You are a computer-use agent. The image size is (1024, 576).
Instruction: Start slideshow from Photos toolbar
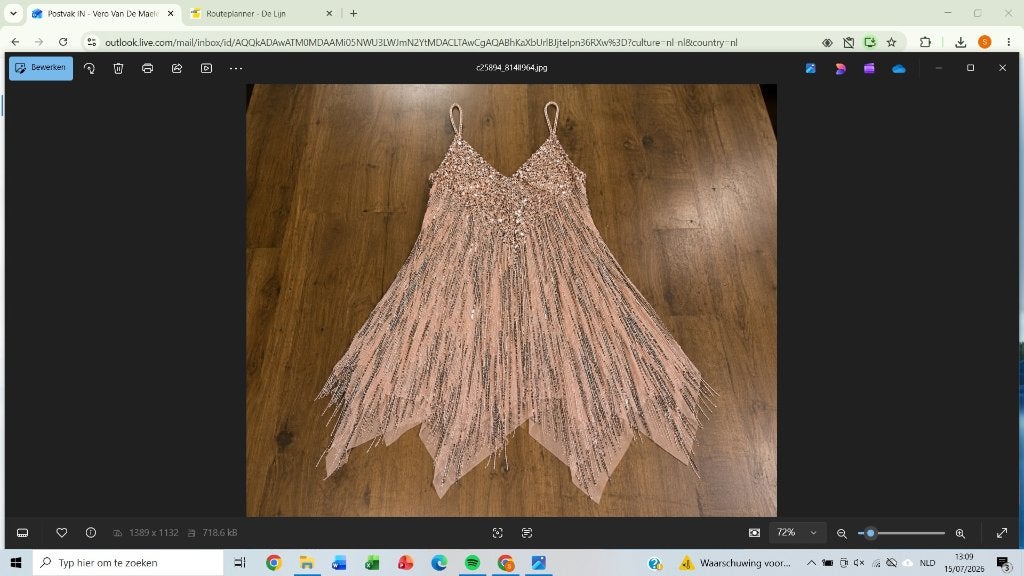206,68
